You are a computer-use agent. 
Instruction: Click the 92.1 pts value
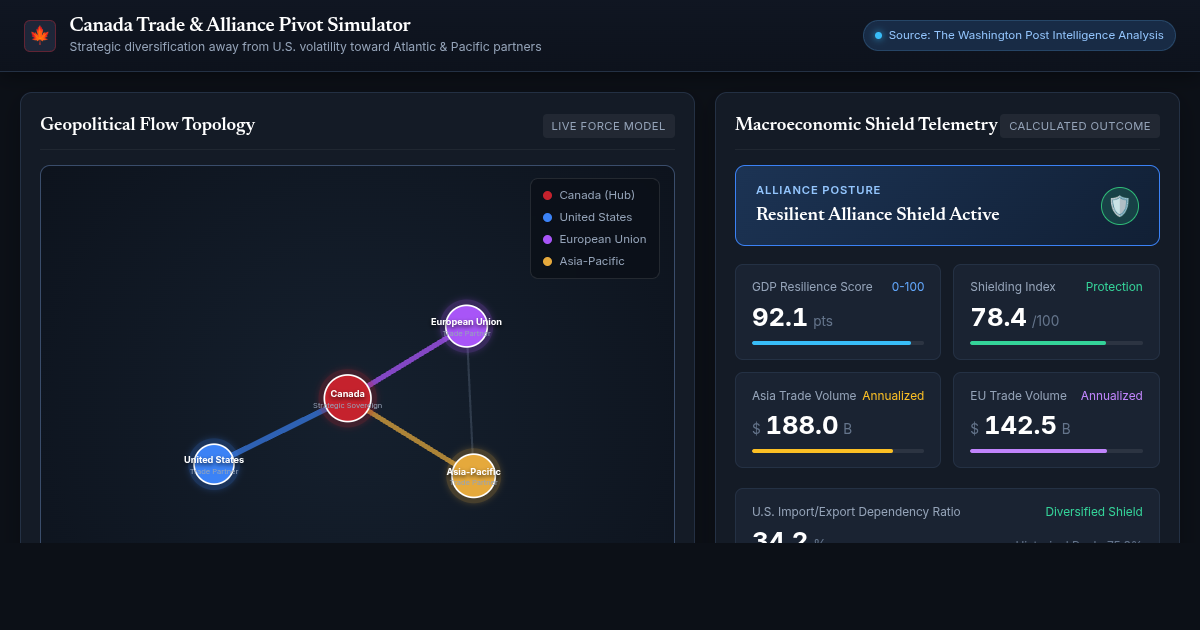click(792, 318)
